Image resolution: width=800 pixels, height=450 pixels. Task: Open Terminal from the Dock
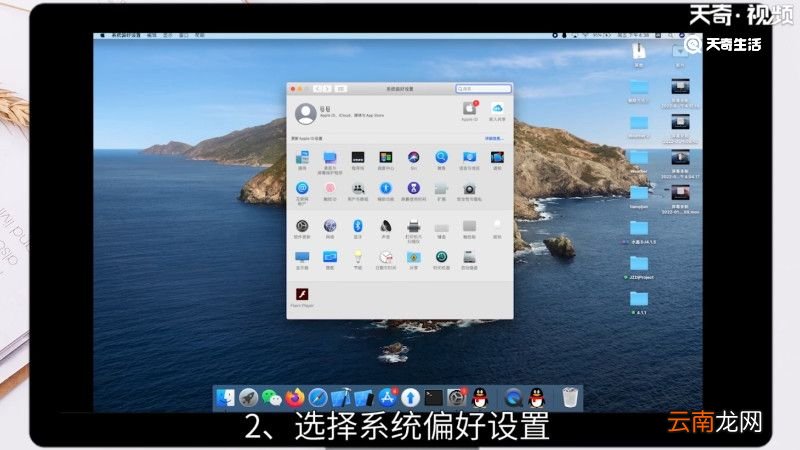[x=434, y=397]
